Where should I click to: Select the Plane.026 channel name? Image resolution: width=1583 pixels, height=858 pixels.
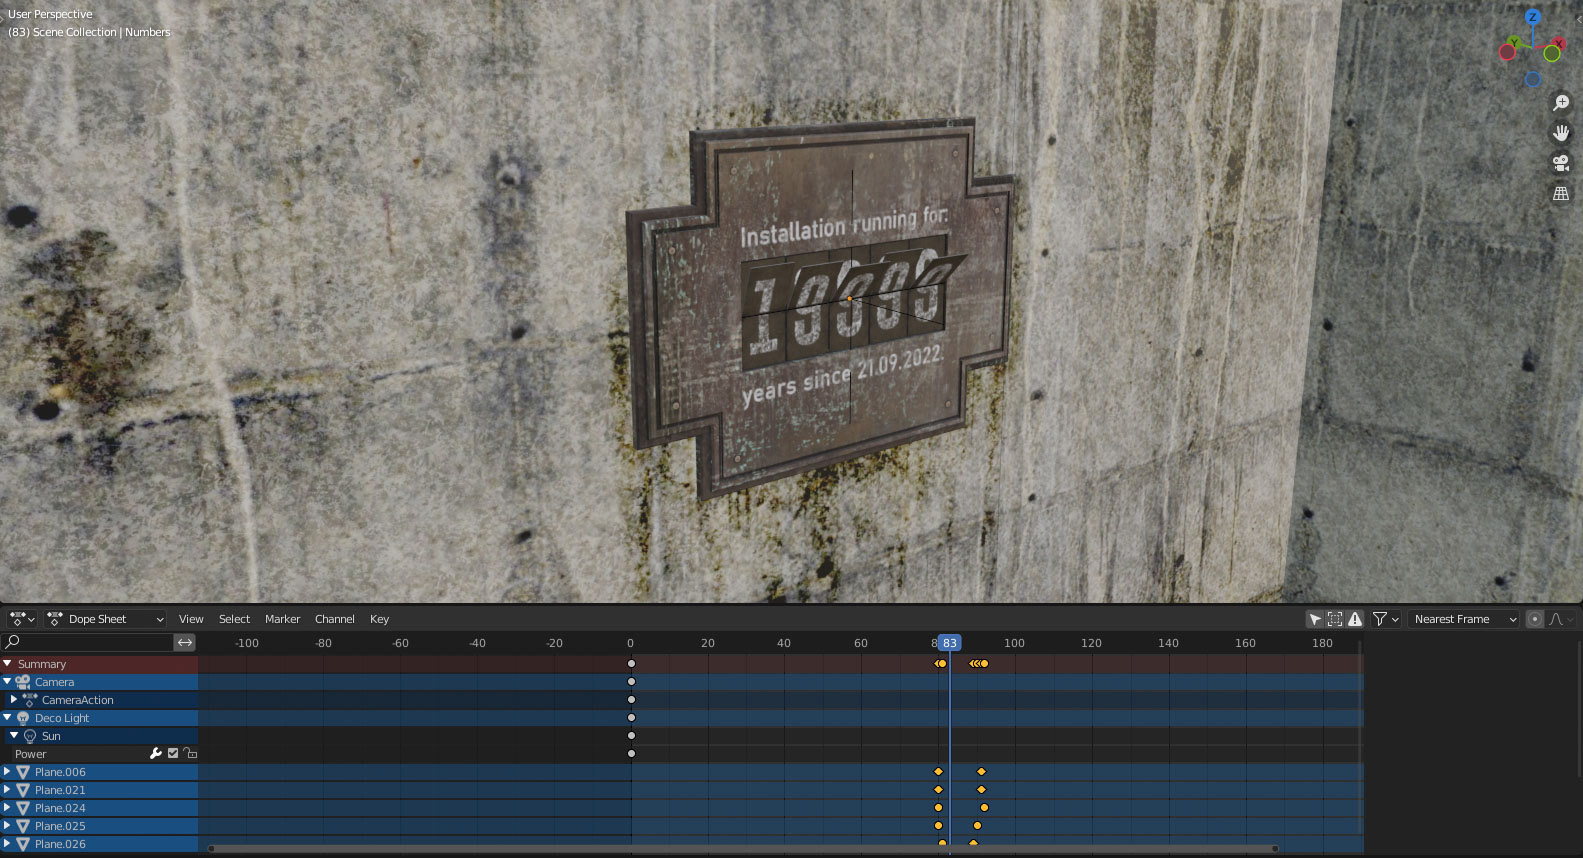coord(60,844)
